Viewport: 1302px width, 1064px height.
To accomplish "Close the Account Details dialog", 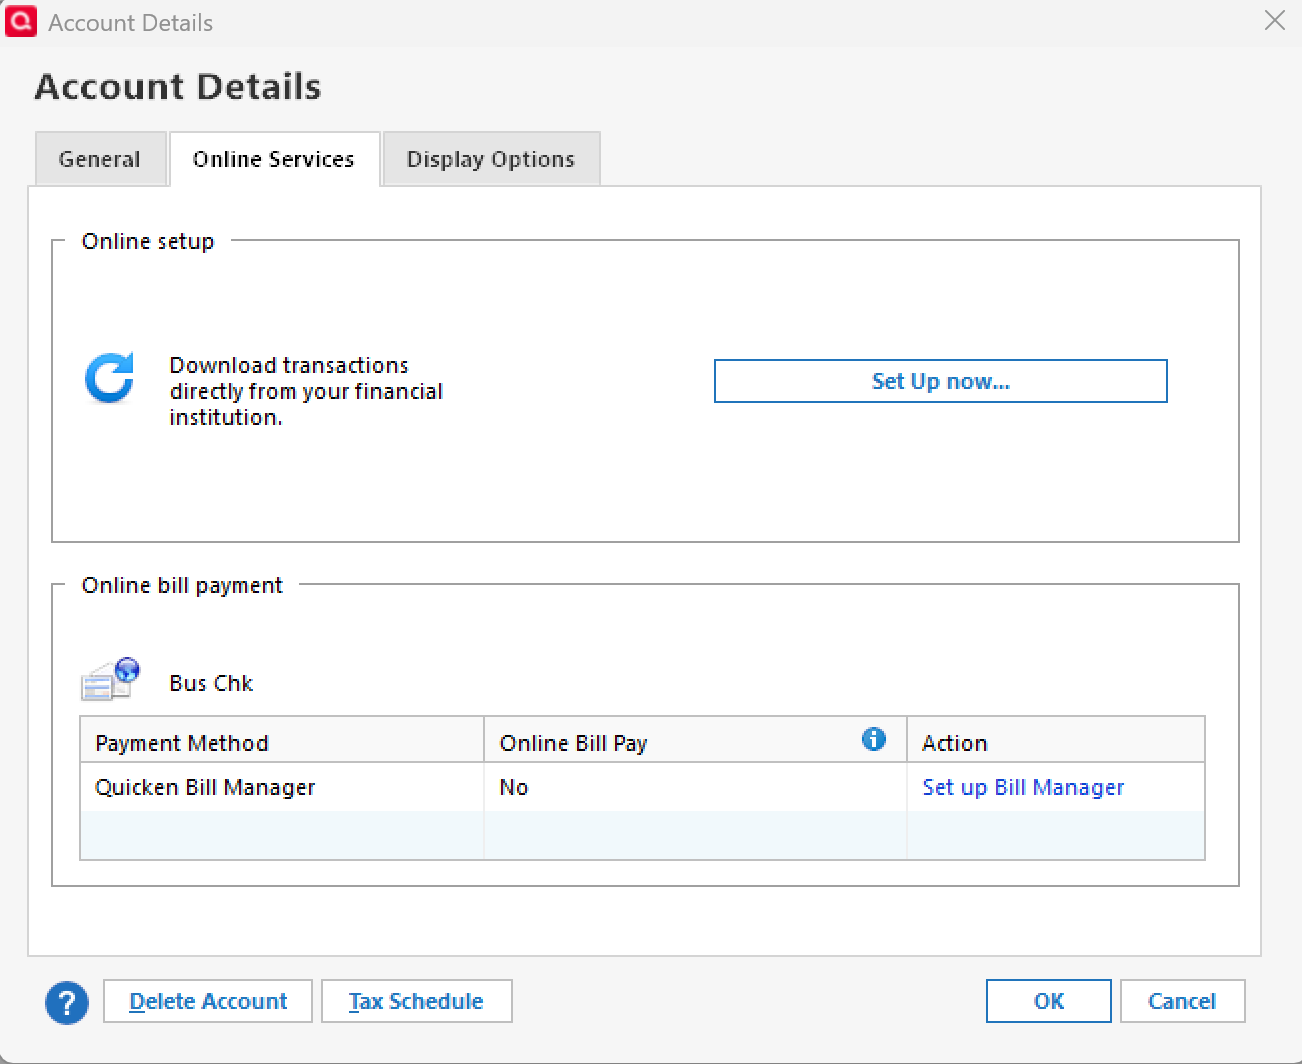I will [1274, 21].
